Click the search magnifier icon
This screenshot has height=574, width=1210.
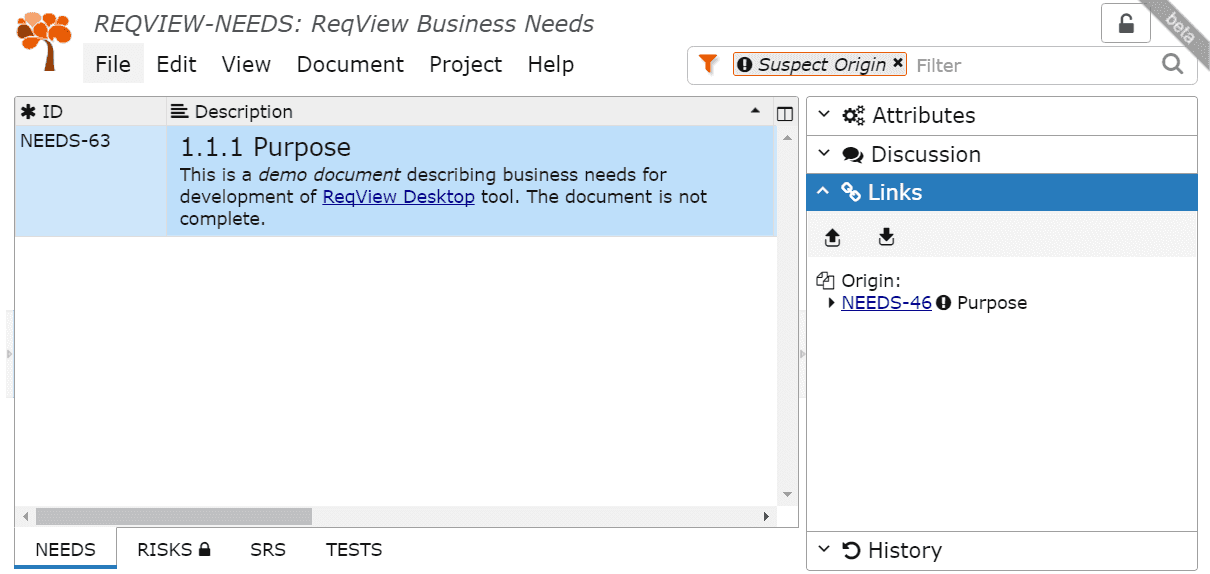1172,64
